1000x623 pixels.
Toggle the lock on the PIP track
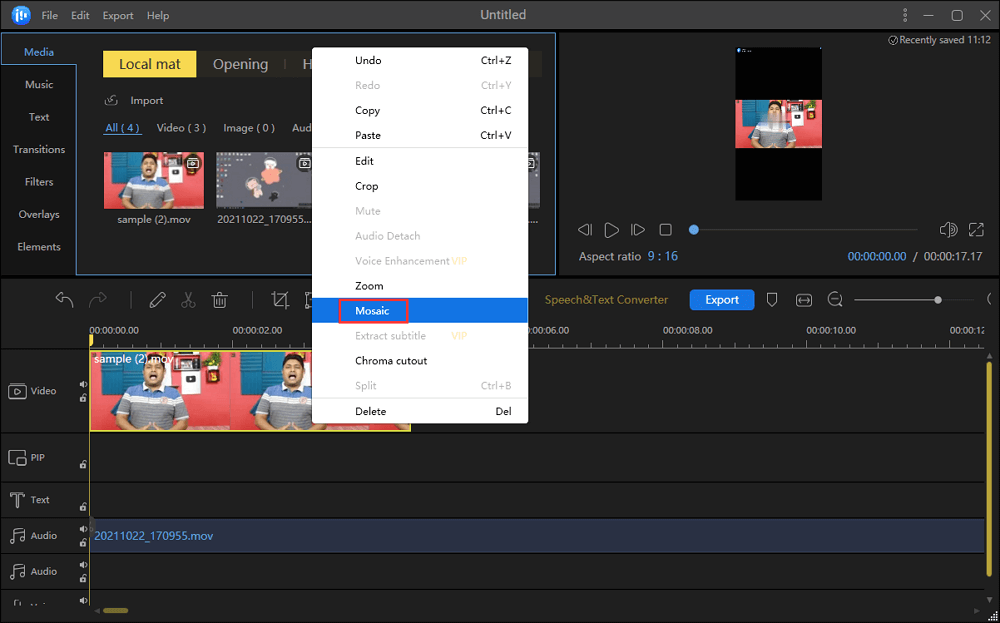click(83, 464)
